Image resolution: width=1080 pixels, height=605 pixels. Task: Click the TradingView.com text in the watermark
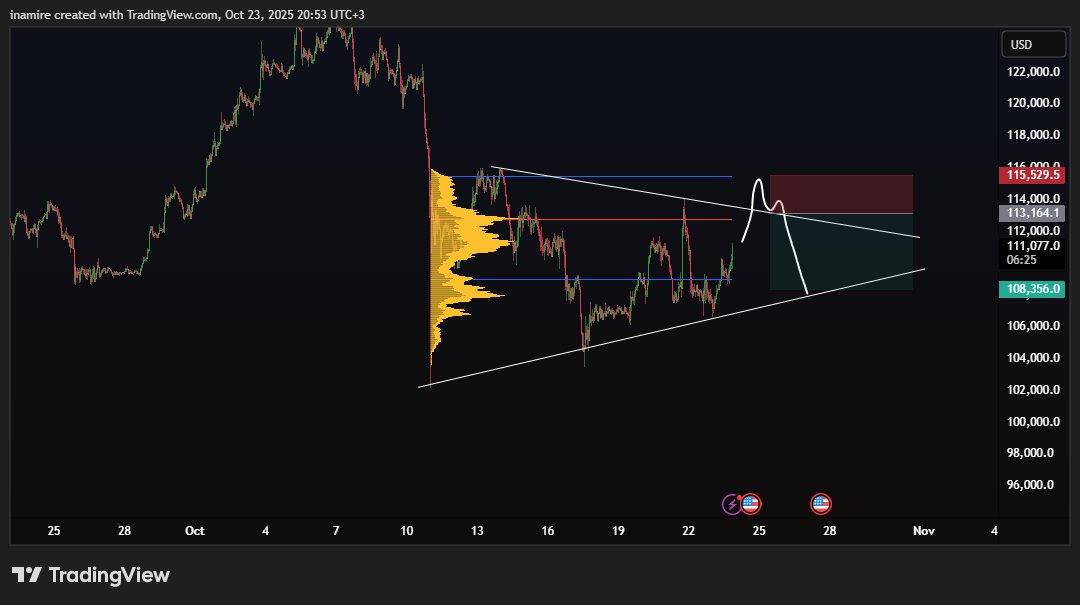coord(172,14)
